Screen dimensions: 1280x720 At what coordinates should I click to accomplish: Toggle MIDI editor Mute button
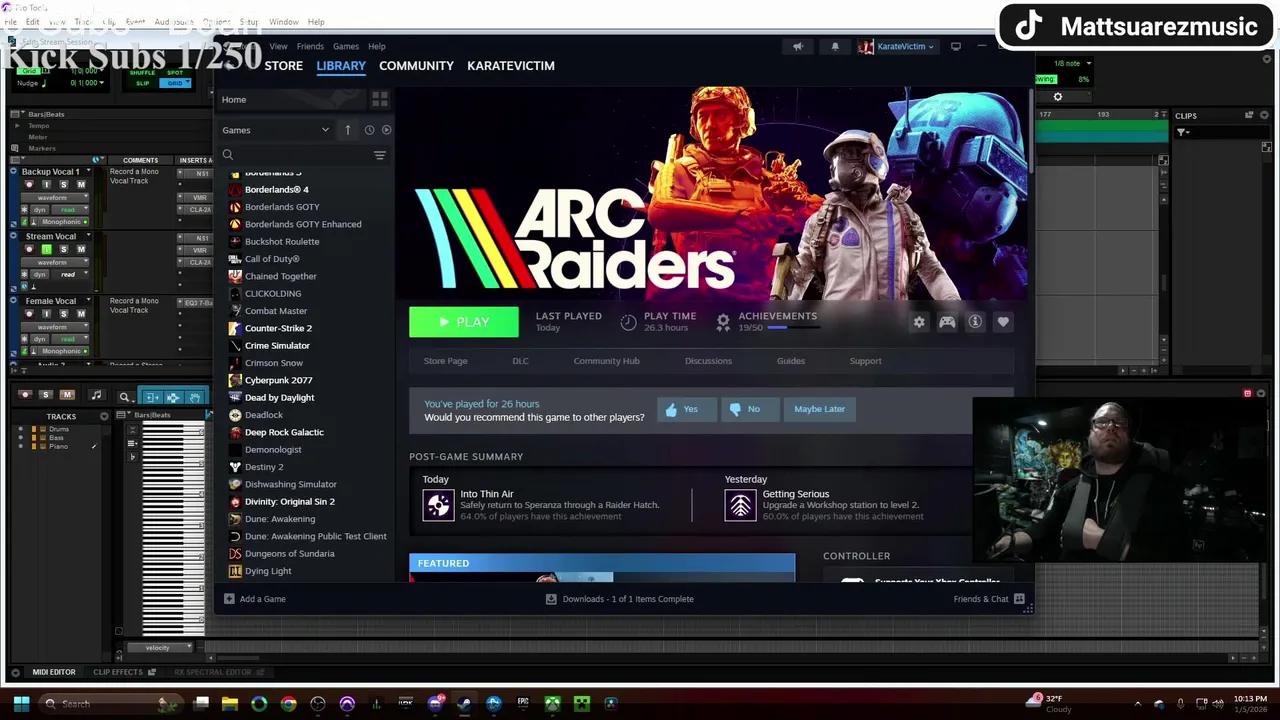pos(67,395)
